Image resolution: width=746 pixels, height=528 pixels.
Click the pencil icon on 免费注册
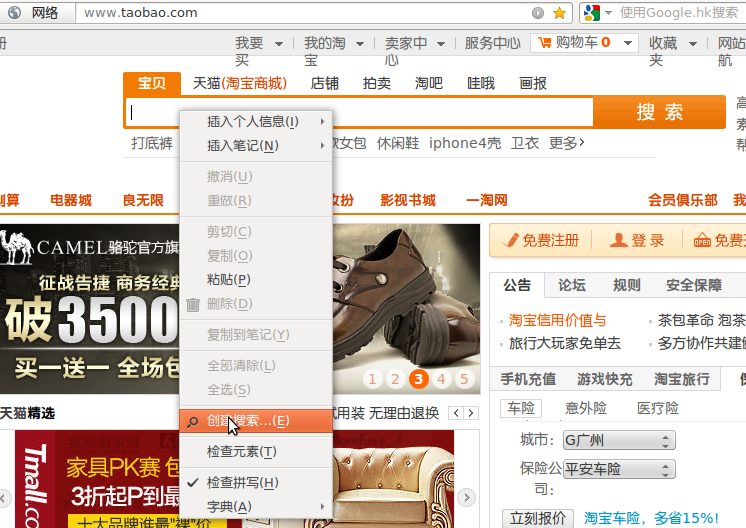pyautogui.click(x=510, y=240)
